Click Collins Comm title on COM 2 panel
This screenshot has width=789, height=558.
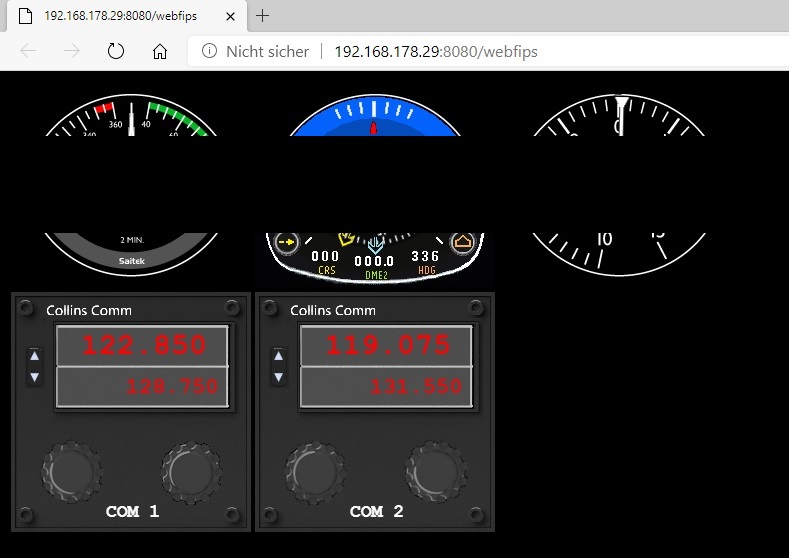(x=333, y=310)
